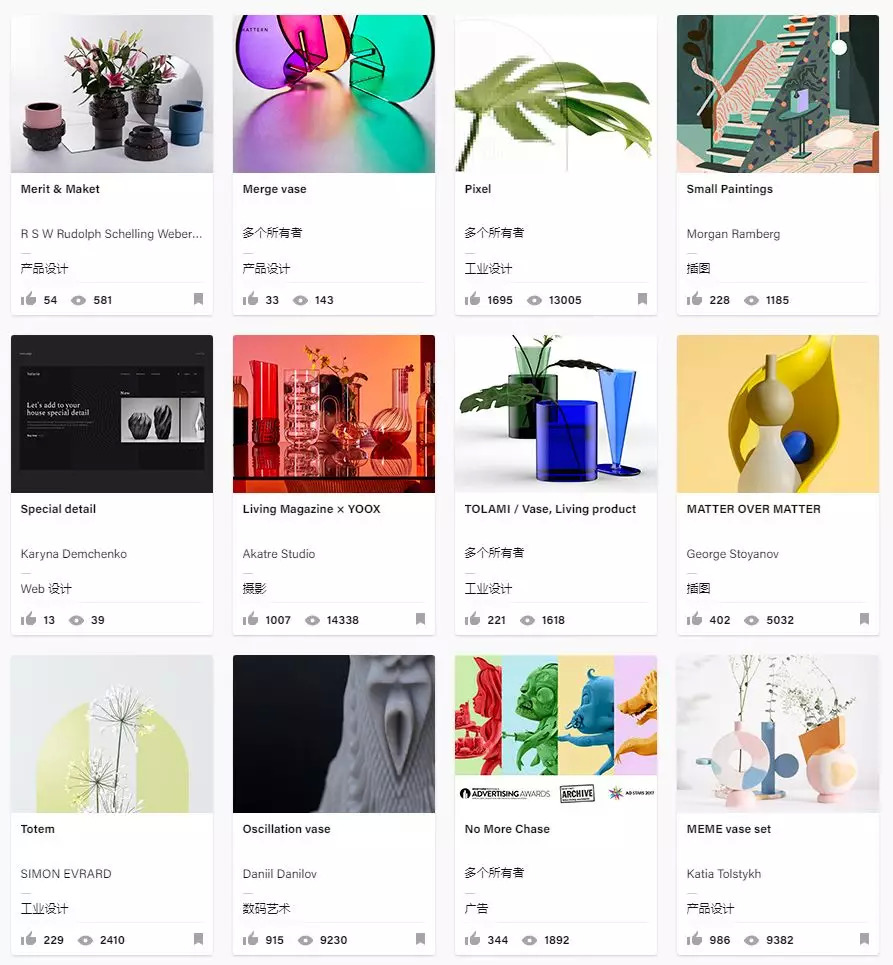Open Karyna Demchenko's profile link

point(74,554)
